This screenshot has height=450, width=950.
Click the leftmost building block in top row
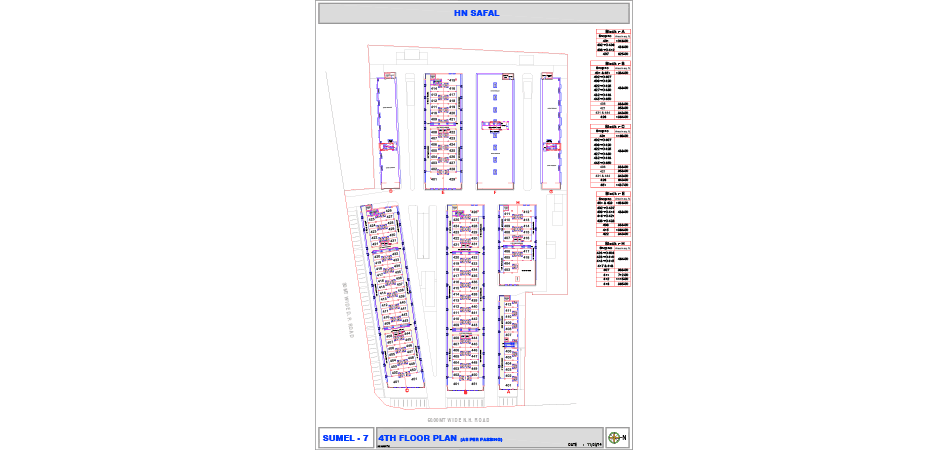387,130
